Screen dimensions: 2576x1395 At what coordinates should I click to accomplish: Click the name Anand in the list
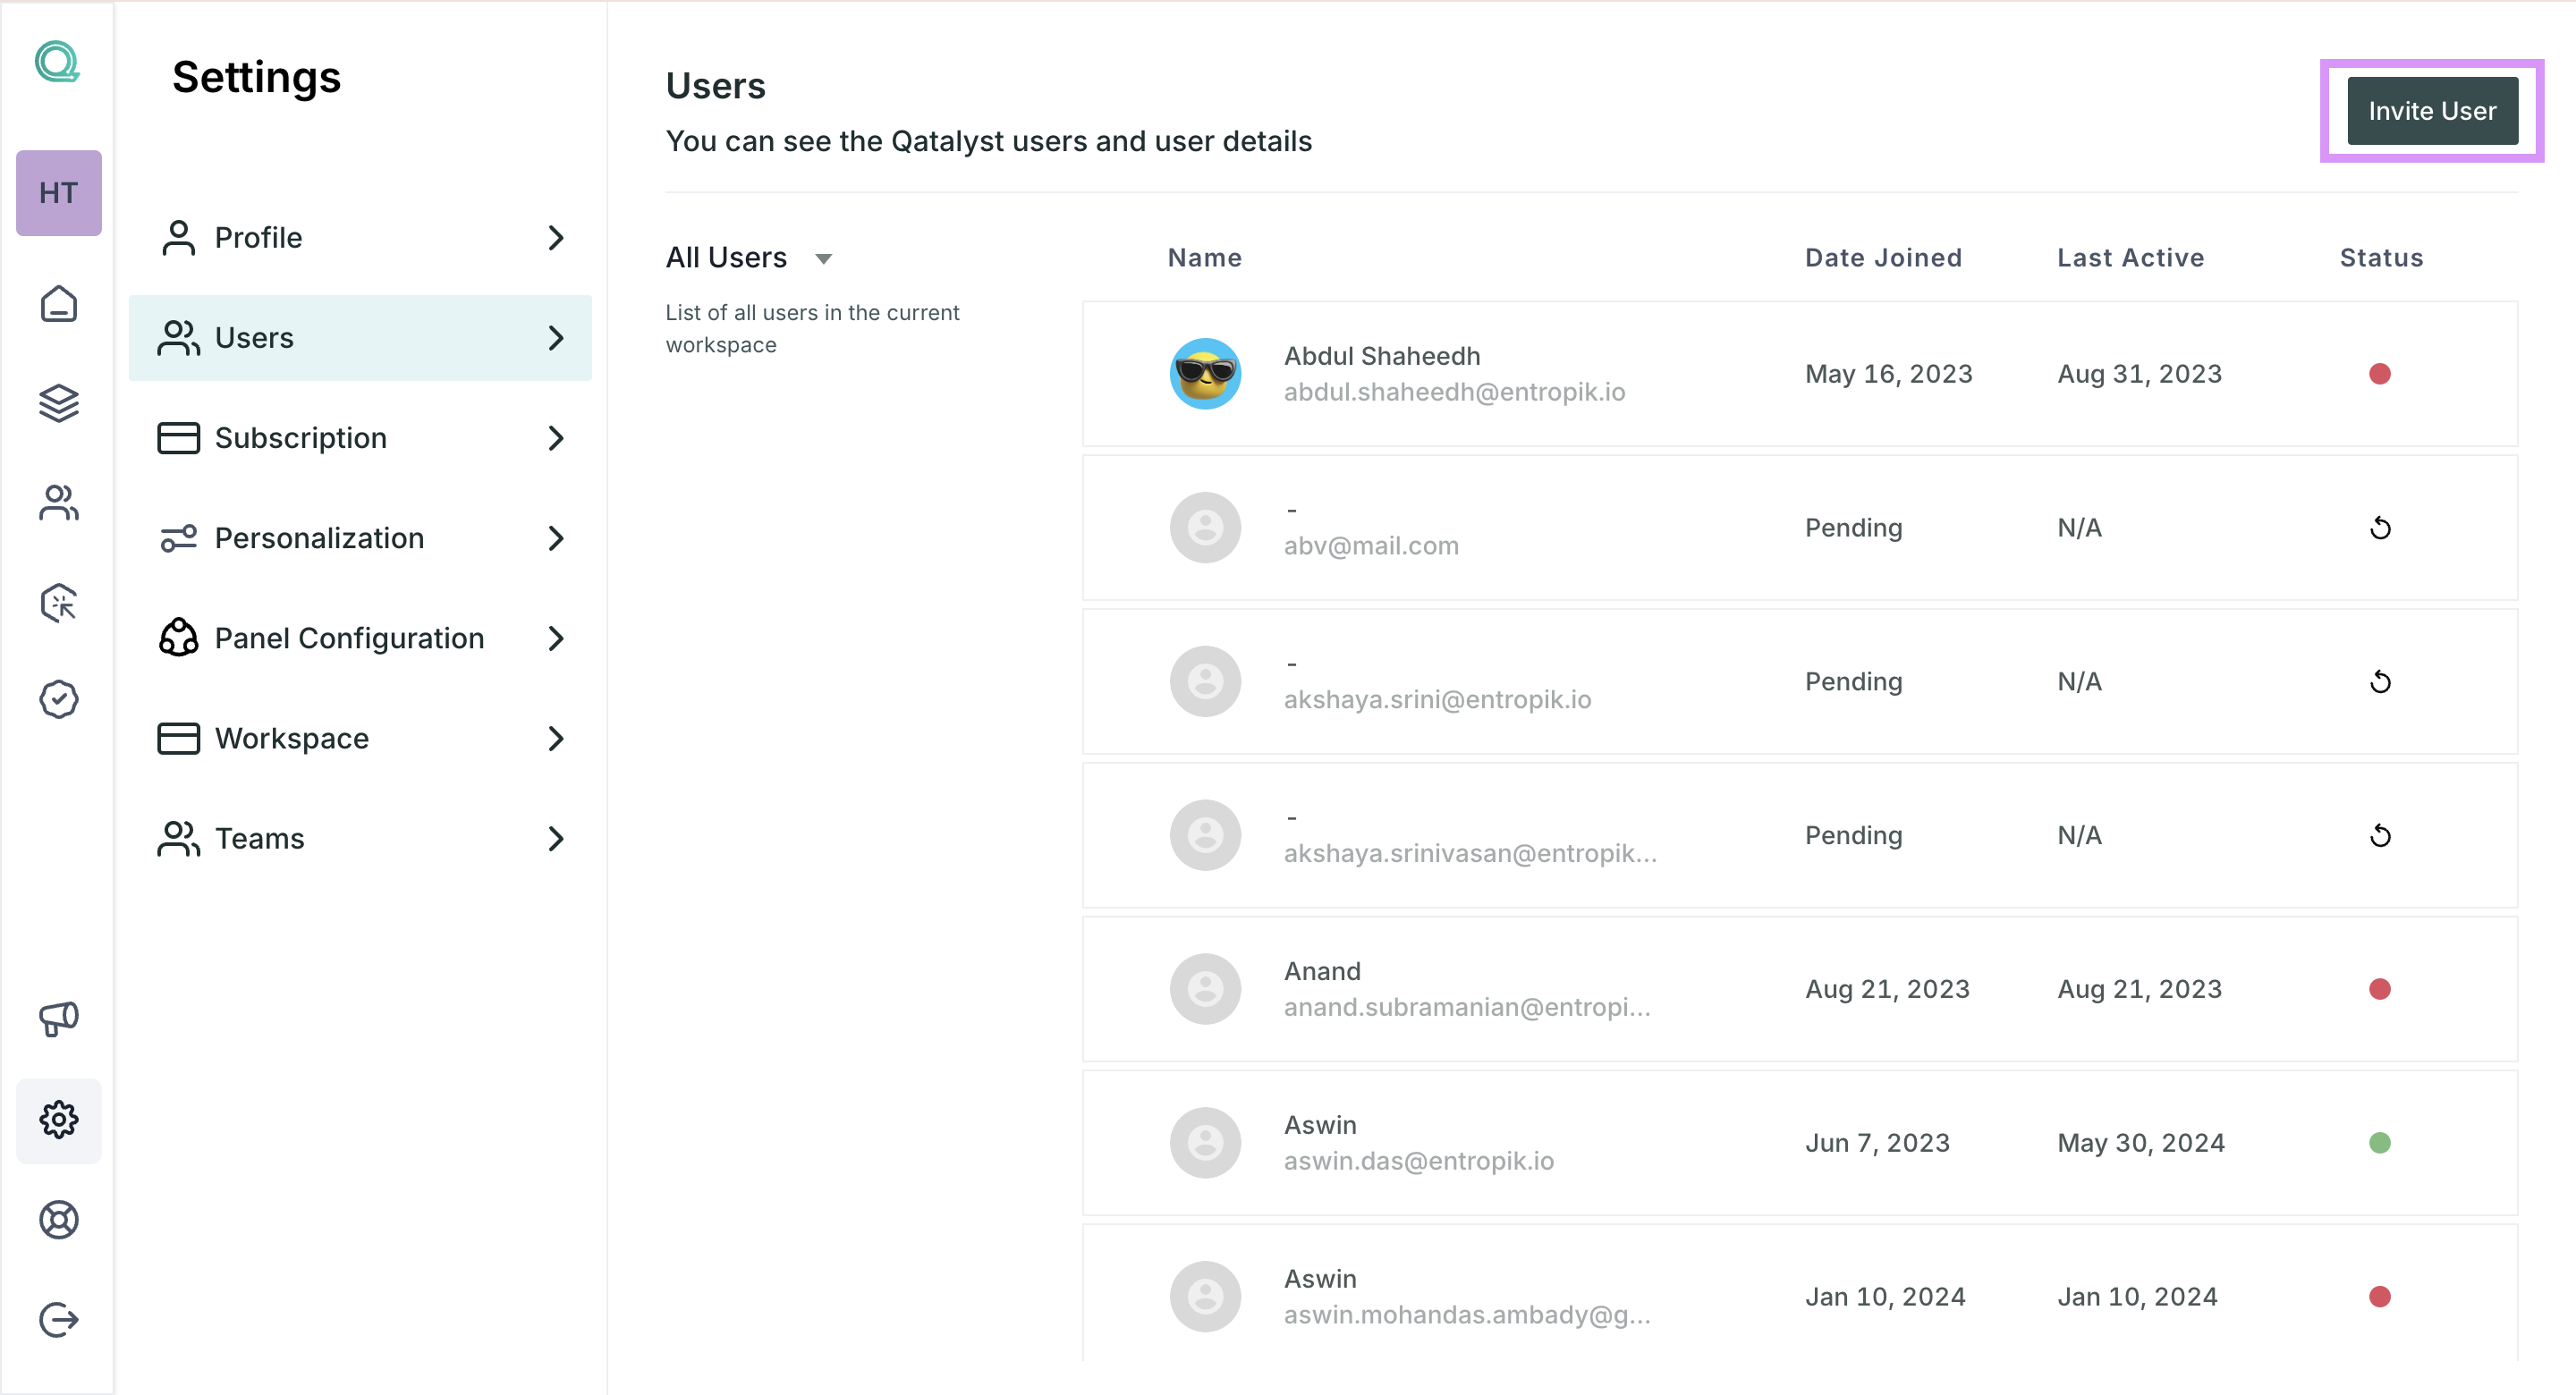coord(1322,971)
